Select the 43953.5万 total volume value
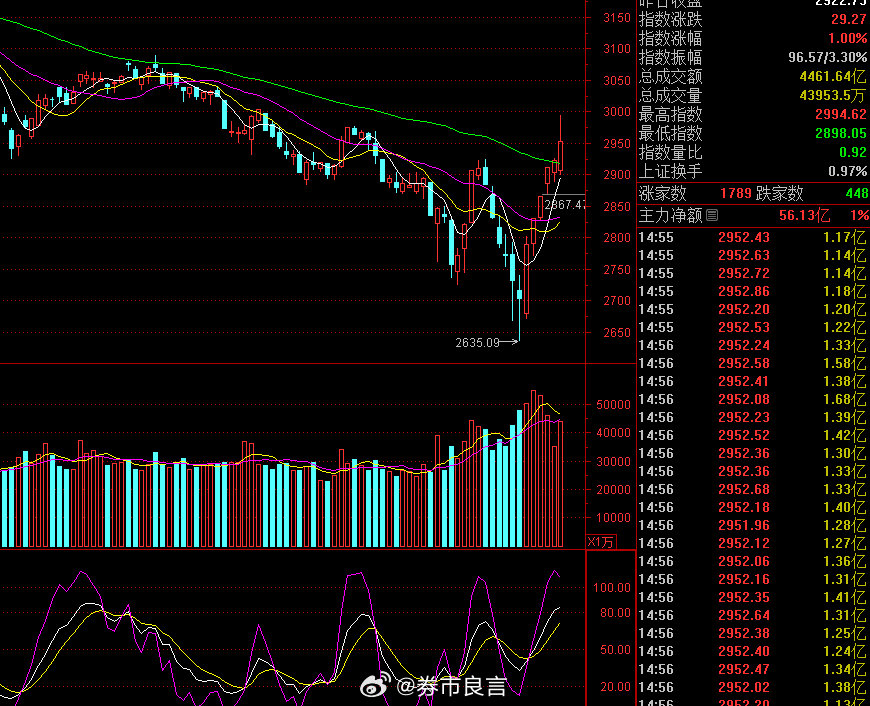Image resolution: width=870 pixels, height=706 pixels. point(833,95)
